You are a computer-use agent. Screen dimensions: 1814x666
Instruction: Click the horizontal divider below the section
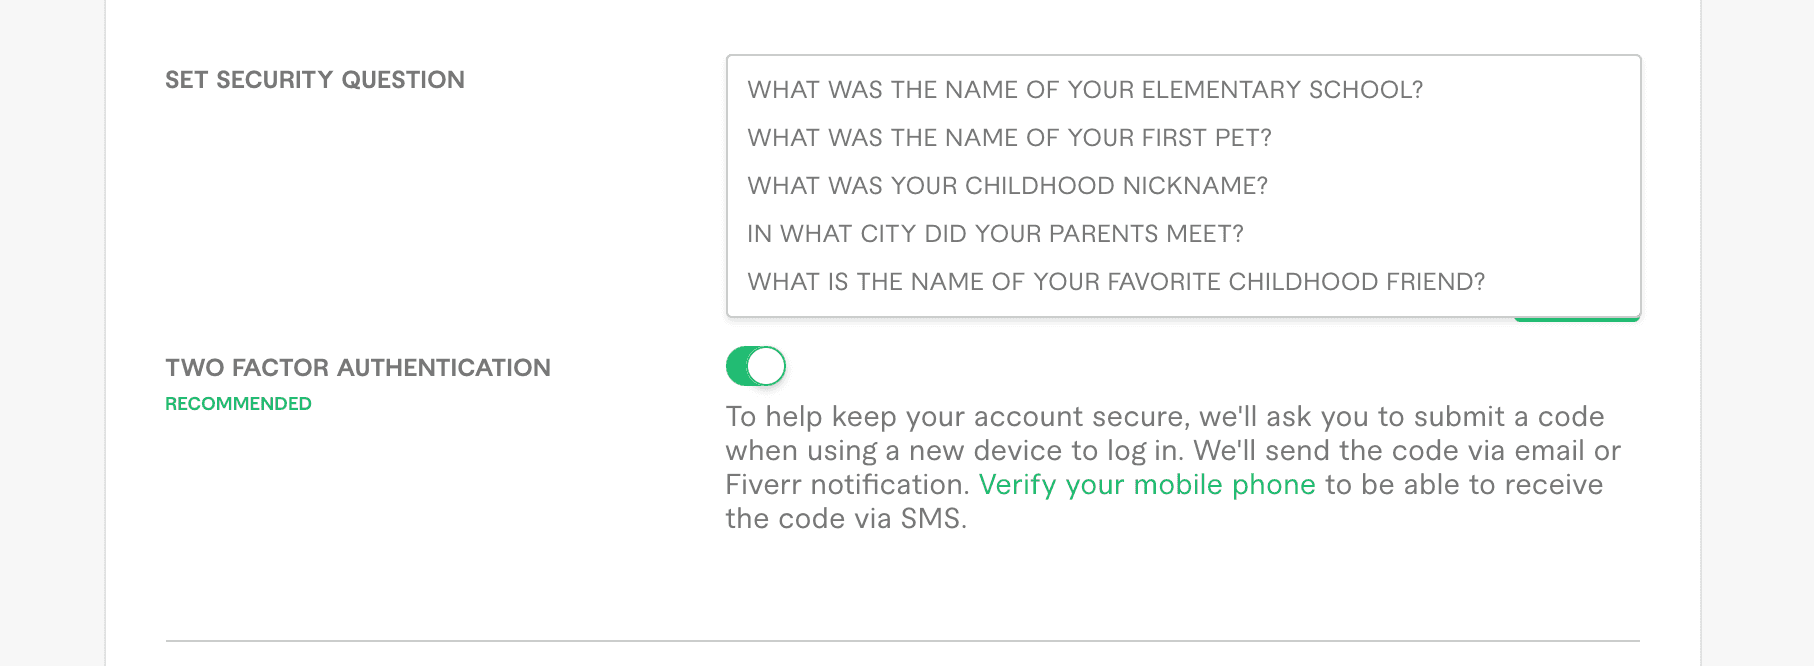pos(902,640)
